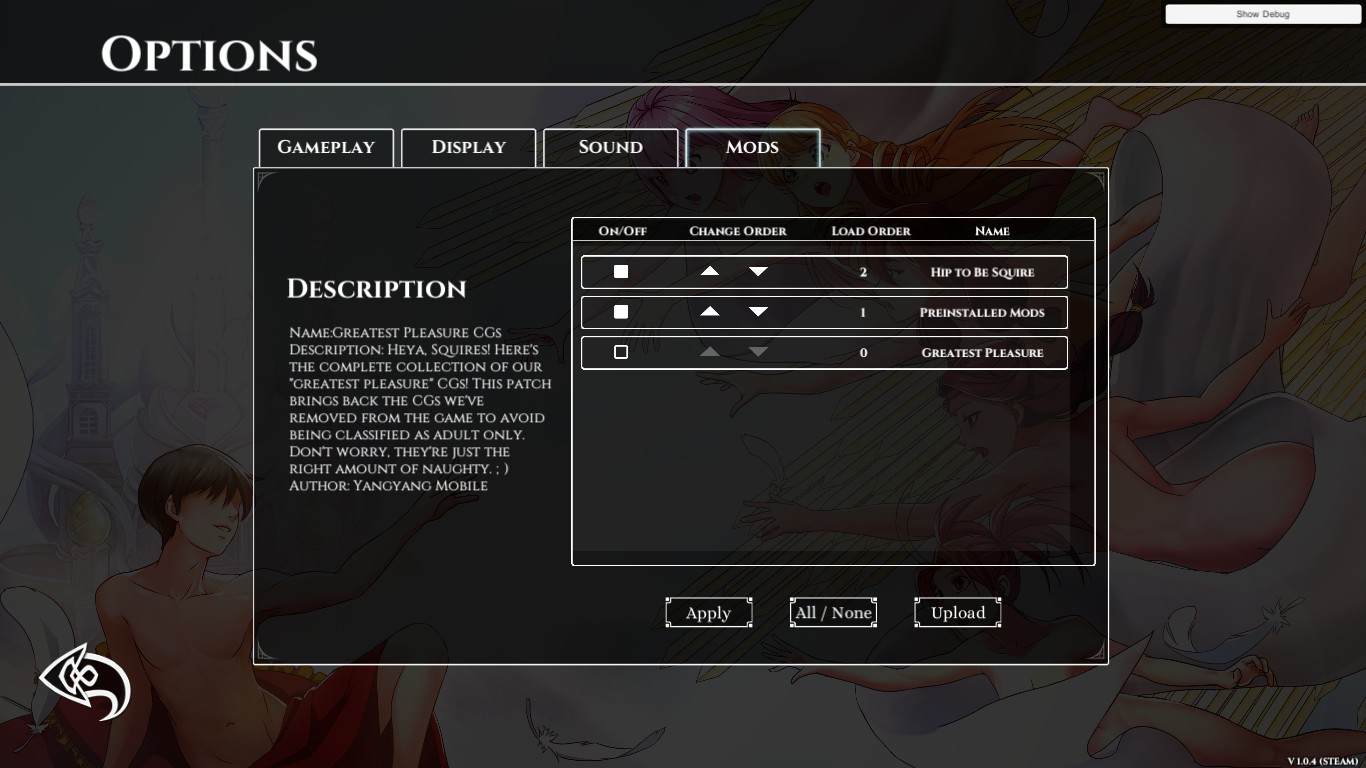Screen dimensions: 1366x768
Task: Open the Display options tab
Action: 469,147
